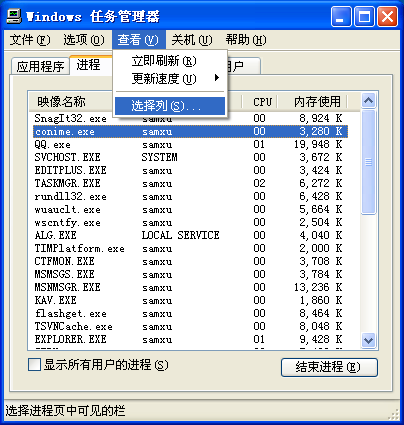This screenshot has height=425, width=404.
Task: Select the rundll32.exe process row
Action: [x=190, y=196]
